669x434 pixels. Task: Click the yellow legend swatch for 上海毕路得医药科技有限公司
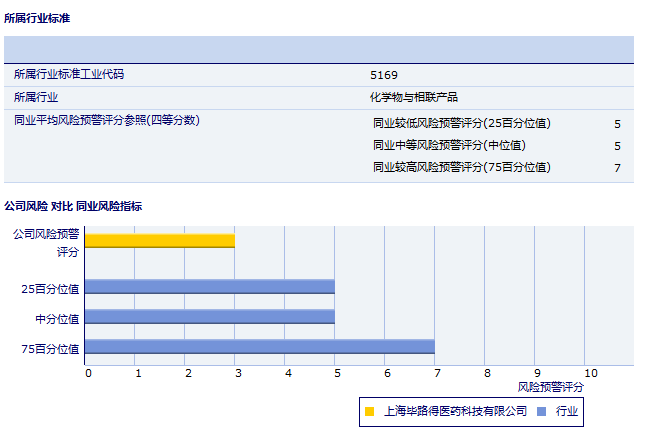[x=370, y=411]
